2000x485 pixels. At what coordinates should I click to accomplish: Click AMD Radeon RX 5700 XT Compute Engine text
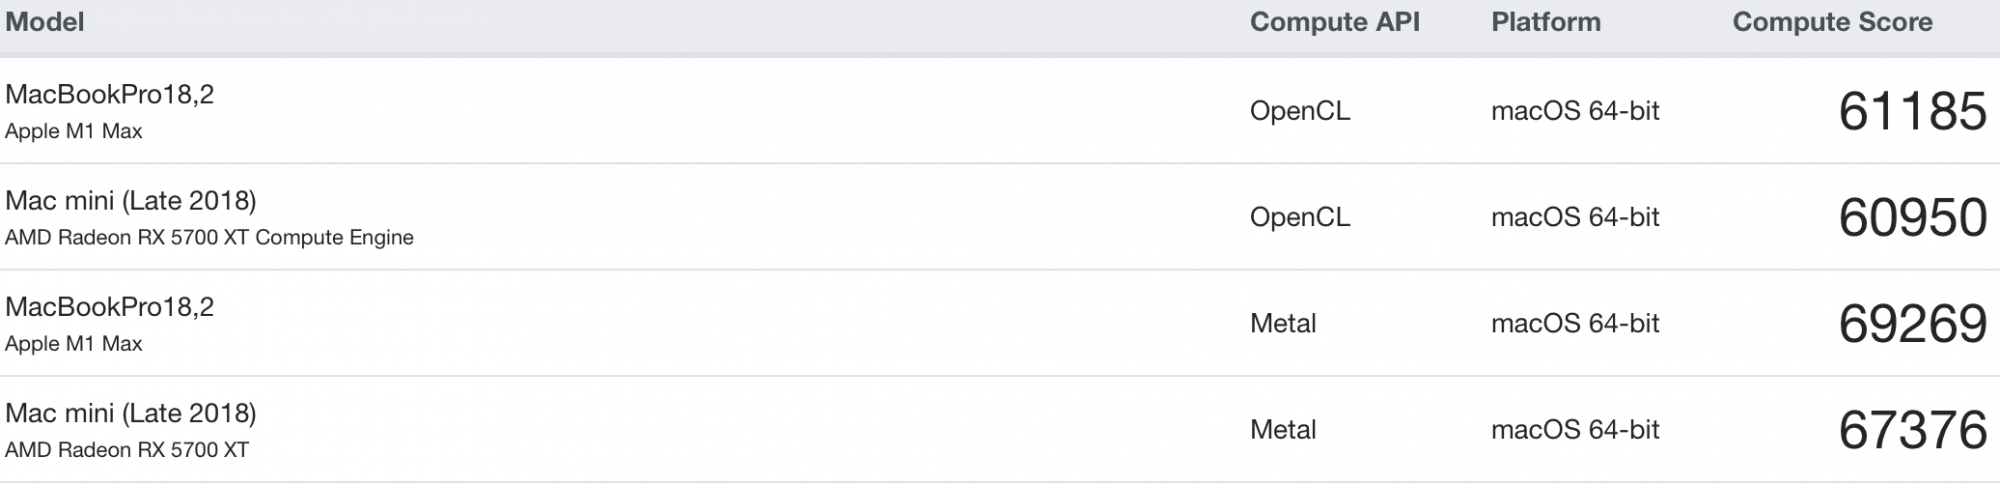[209, 238]
